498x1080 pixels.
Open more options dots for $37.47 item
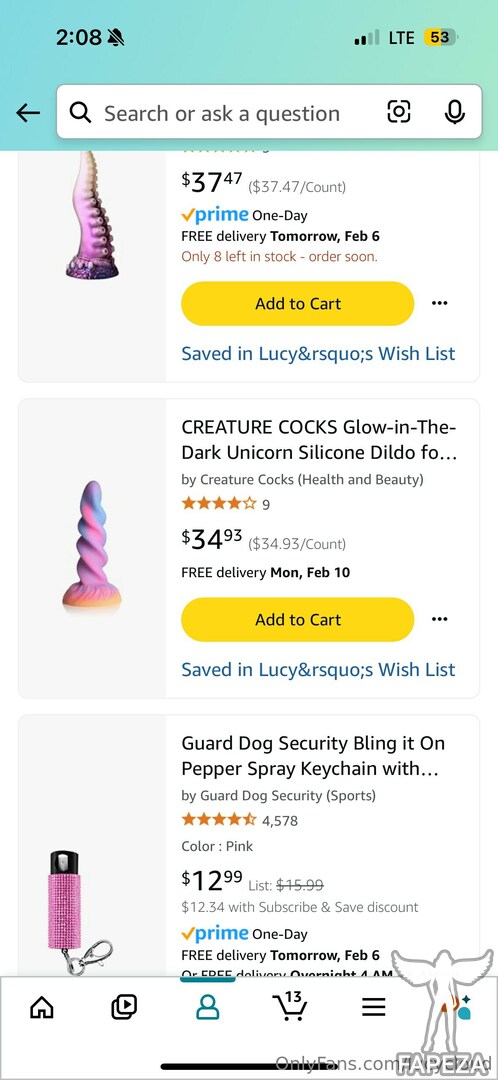click(x=439, y=303)
